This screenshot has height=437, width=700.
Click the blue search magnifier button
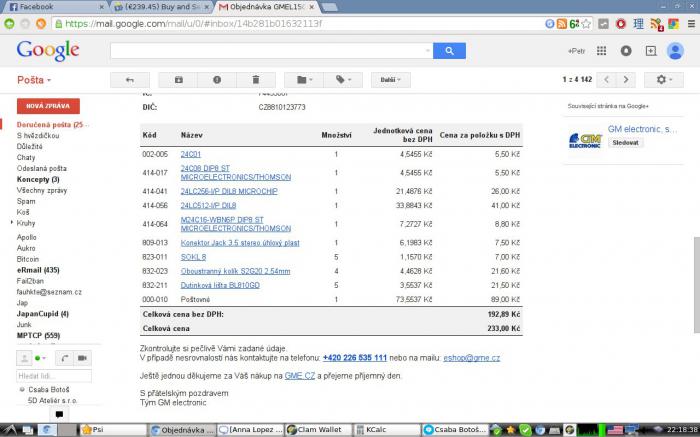(449, 51)
